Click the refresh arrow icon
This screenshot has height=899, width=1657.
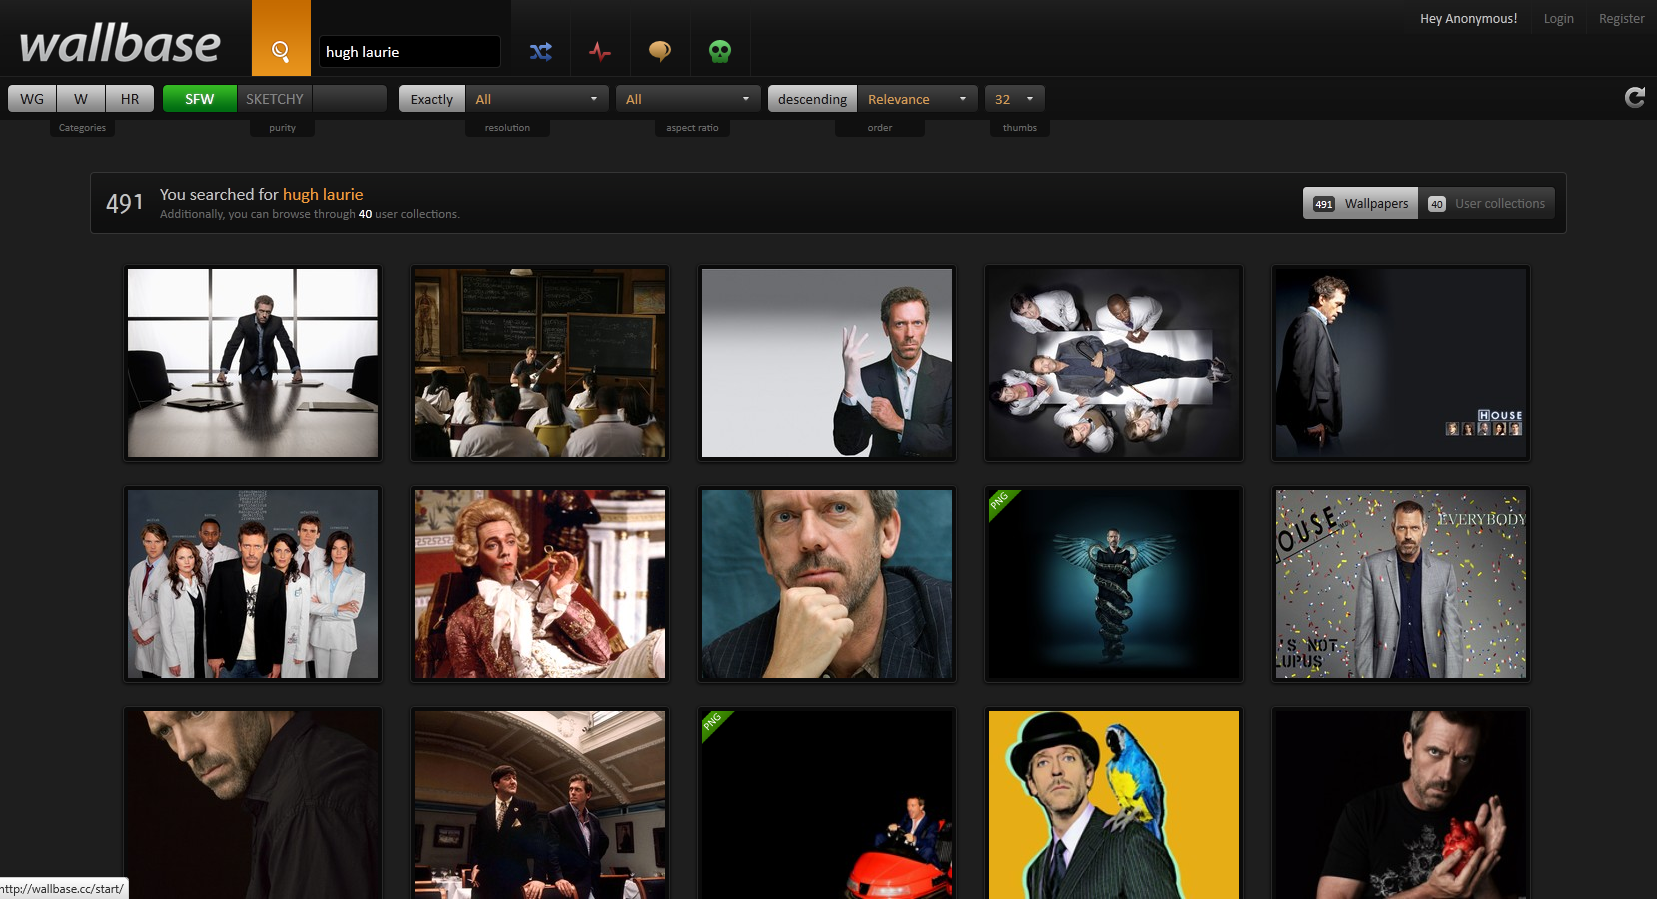1635,97
